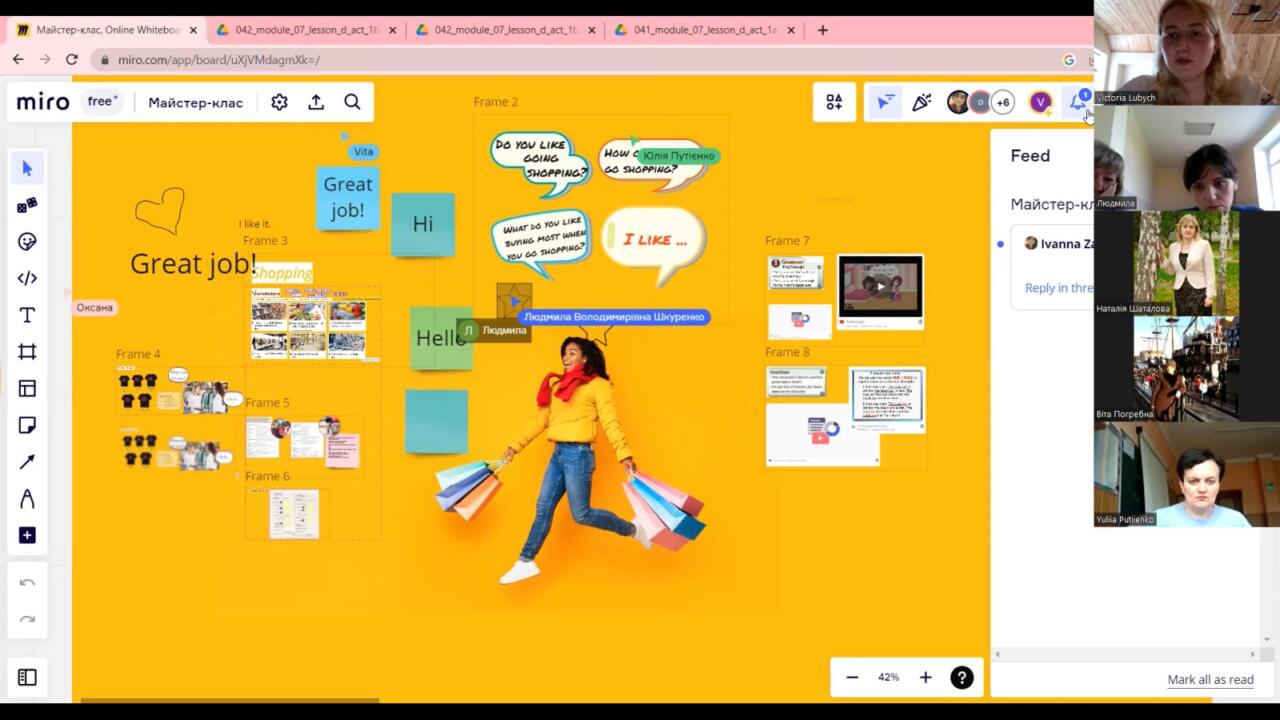The width and height of the screenshot is (1280, 720).
Task: Click the Frame 2 label
Action: coord(496,102)
